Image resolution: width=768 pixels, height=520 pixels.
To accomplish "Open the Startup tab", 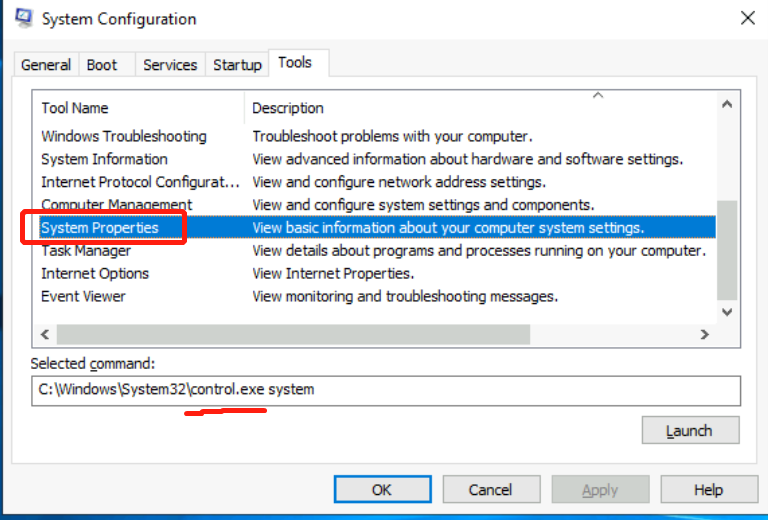I will click(x=237, y=65).
